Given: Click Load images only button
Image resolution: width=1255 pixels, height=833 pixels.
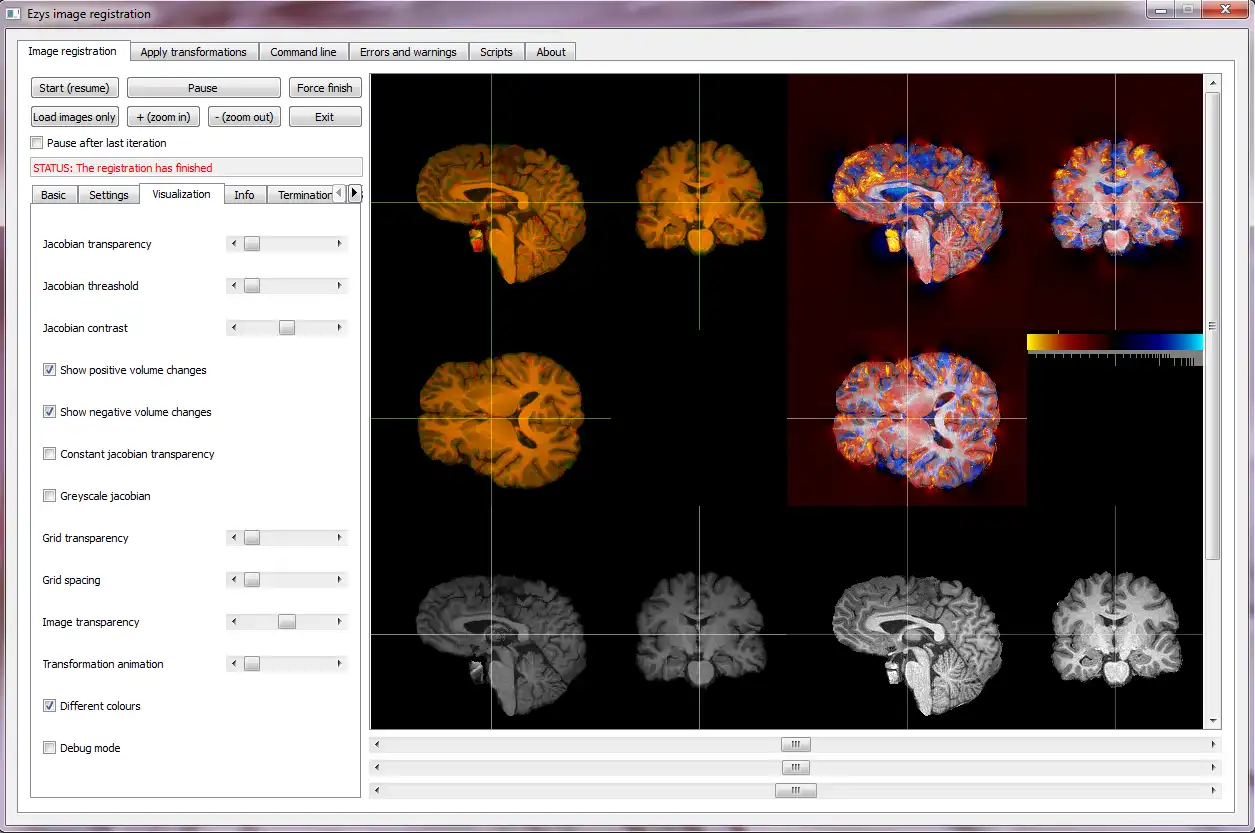Looking at the screenshot, I should point(74,117).
